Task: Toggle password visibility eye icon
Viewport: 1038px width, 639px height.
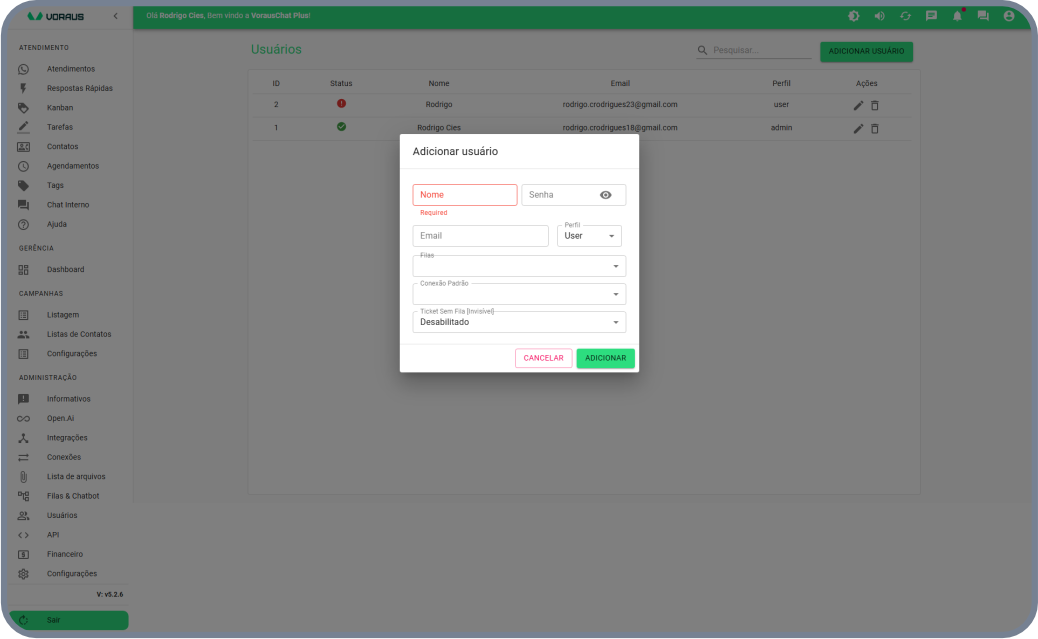Action: pos(605,195)
